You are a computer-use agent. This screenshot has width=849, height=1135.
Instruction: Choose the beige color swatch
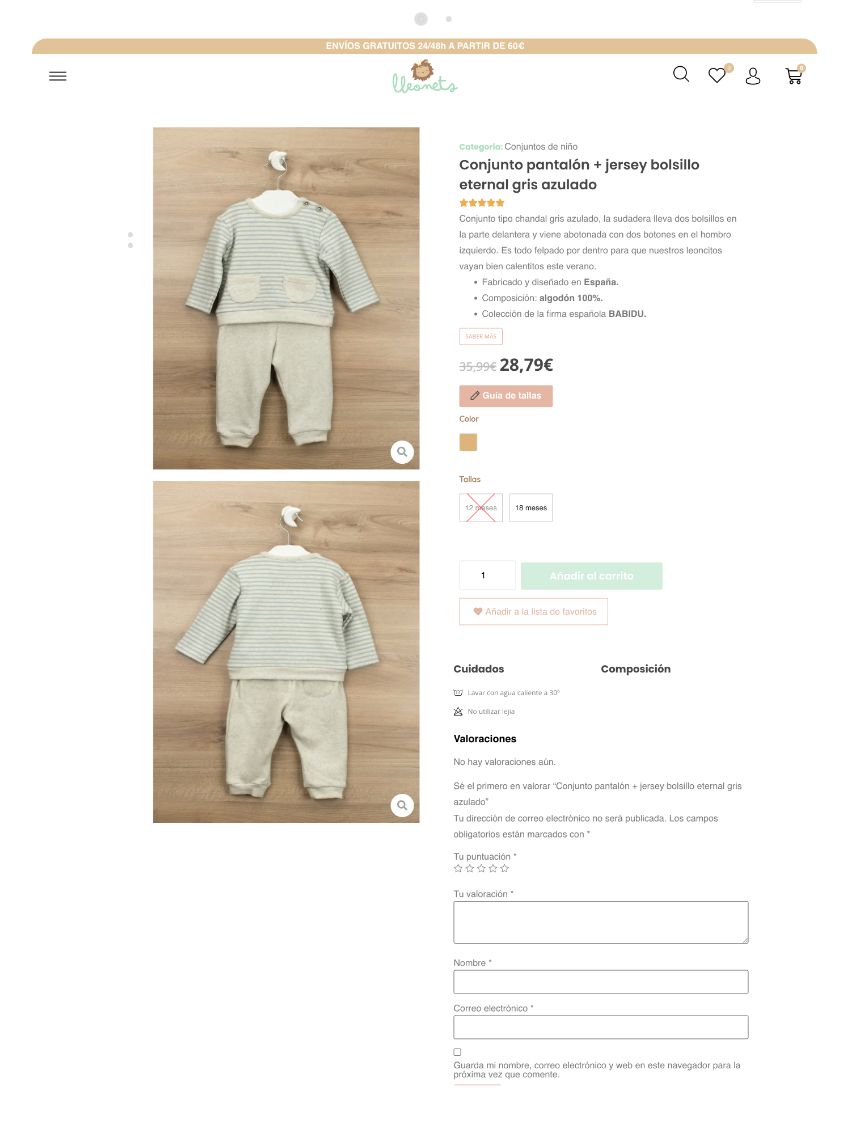468,442
